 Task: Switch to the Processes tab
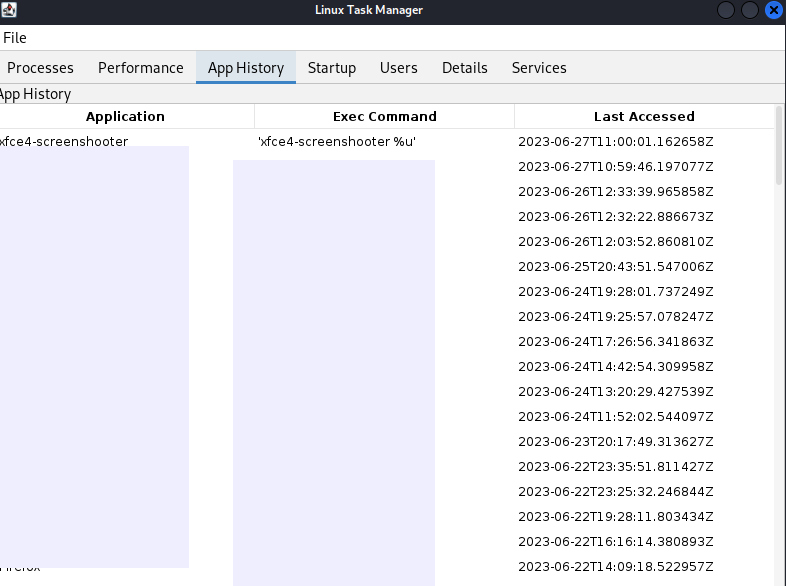(x=41, y=68)
